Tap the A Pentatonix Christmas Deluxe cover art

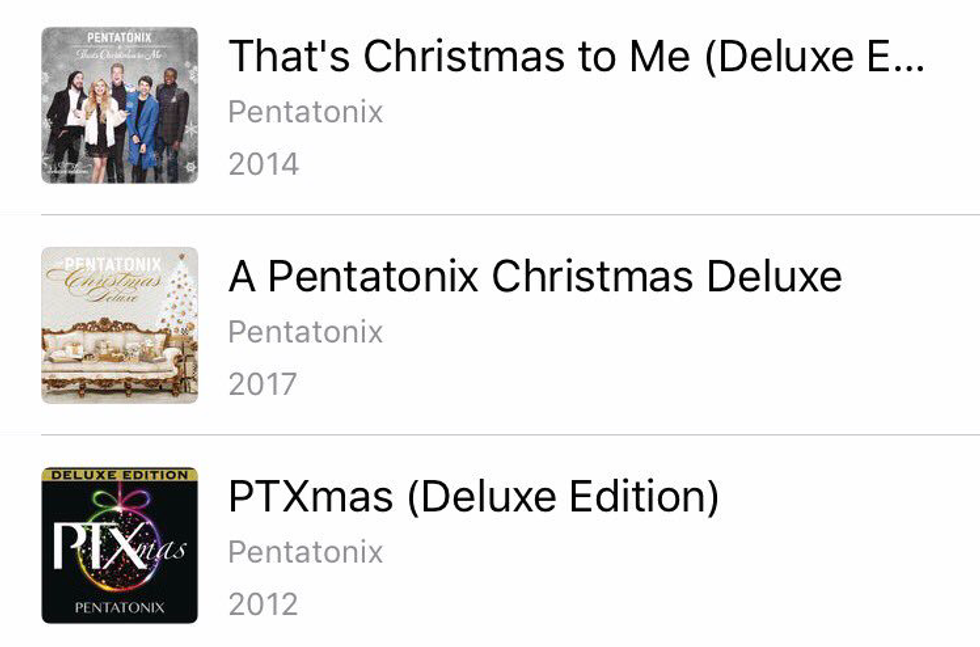tap(119, 325)
